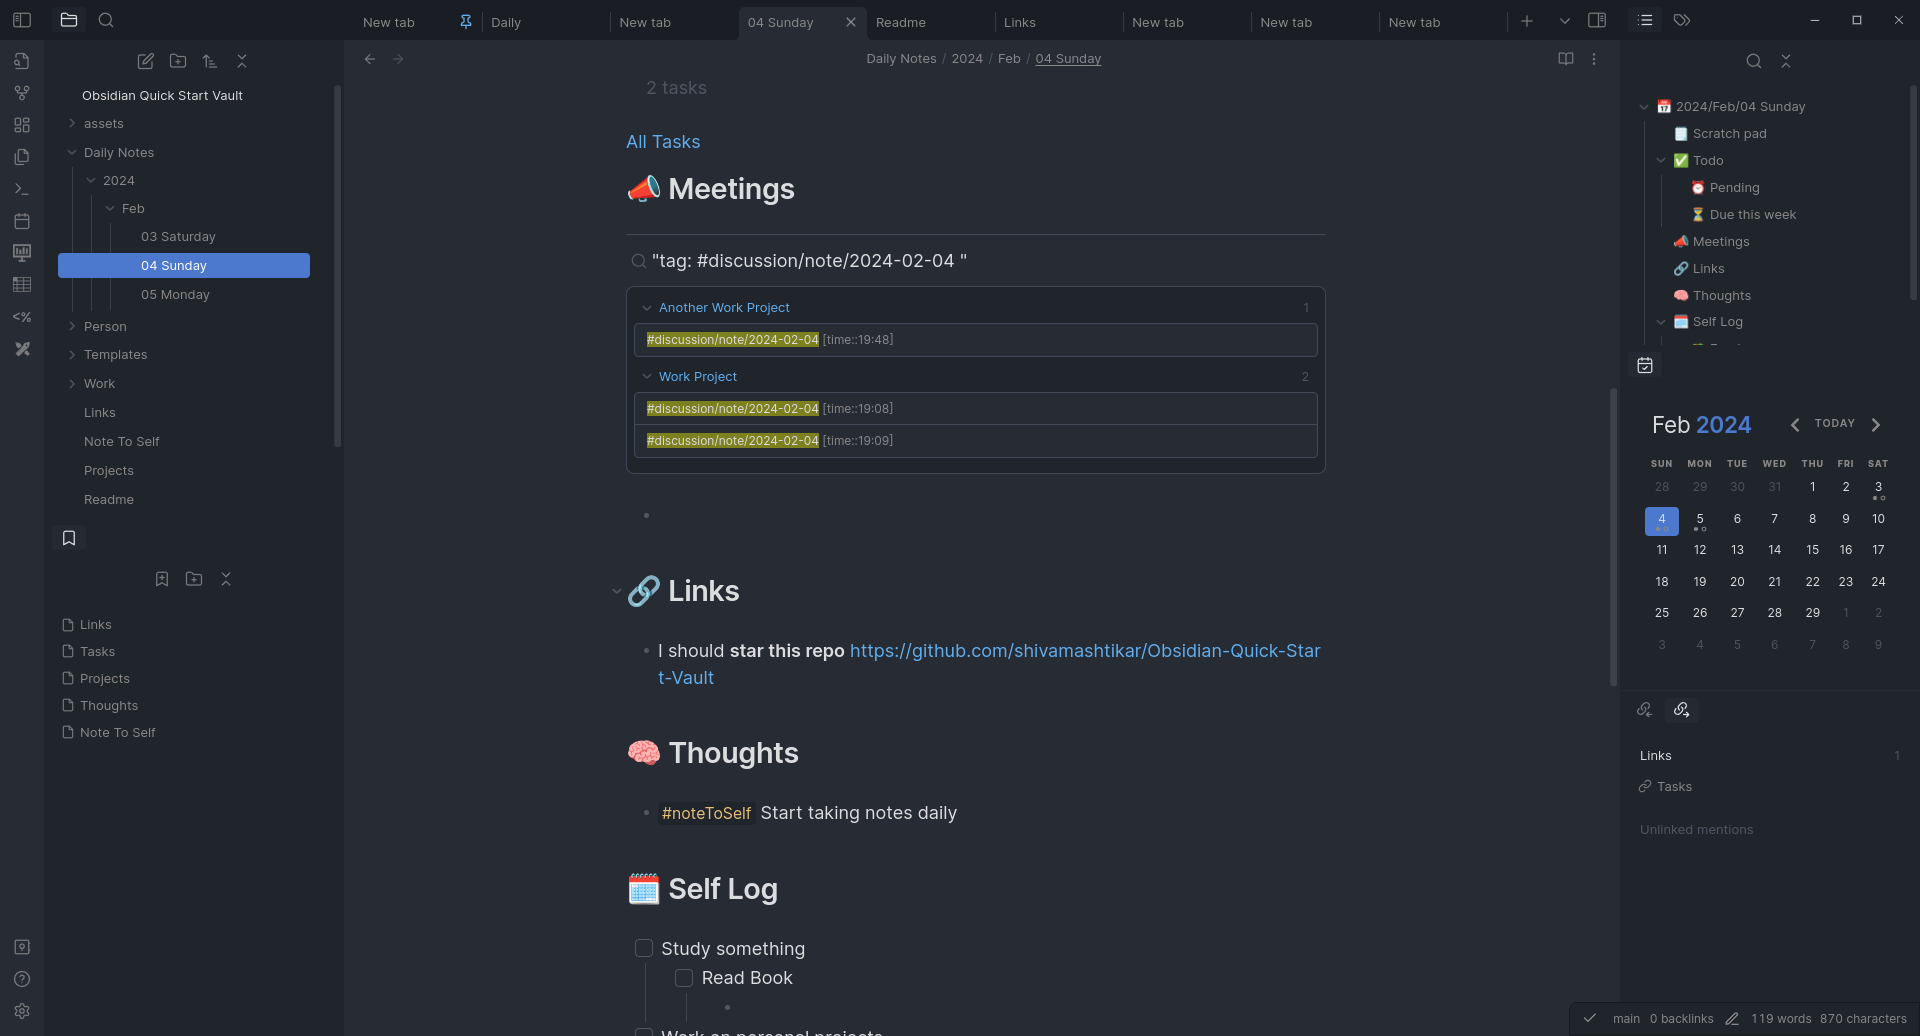Go to previous month in calendar
Screen dimensions: 1920x1036
coord(1795,425)
